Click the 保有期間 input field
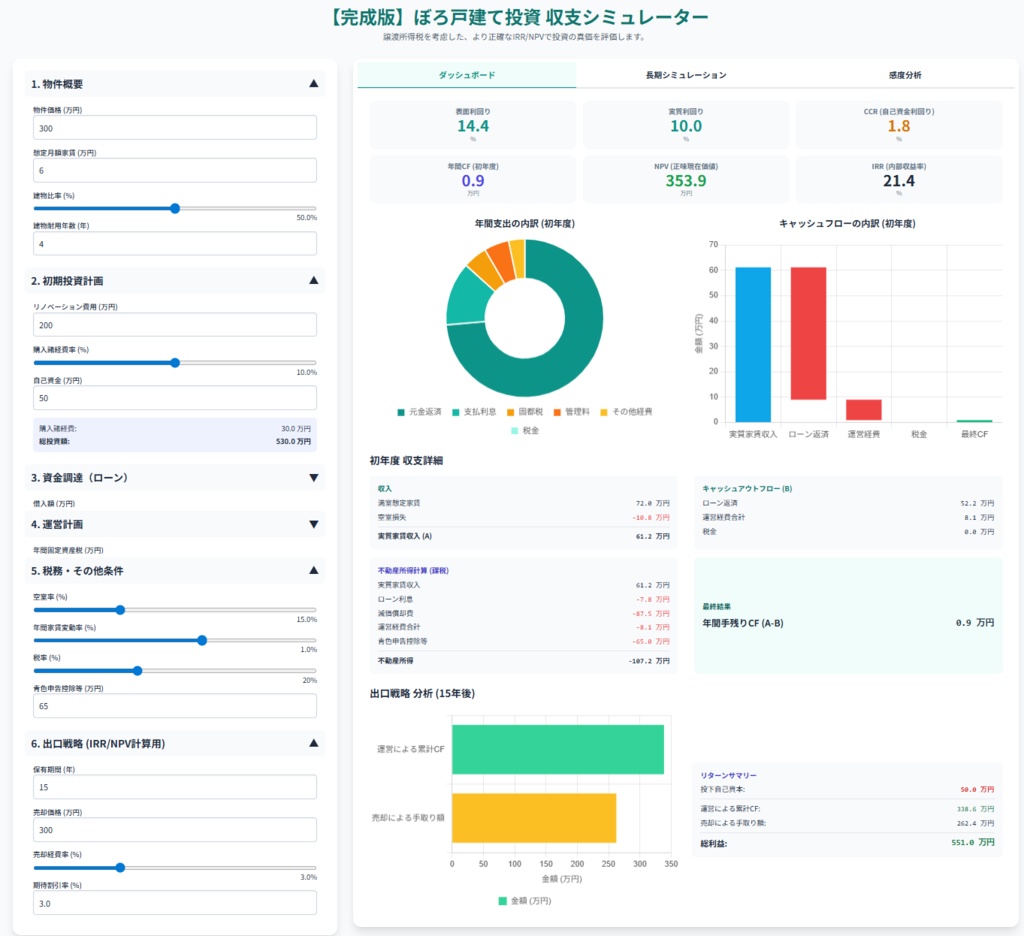The width and height of the screenshot is (1024, 936). [175, 787]
